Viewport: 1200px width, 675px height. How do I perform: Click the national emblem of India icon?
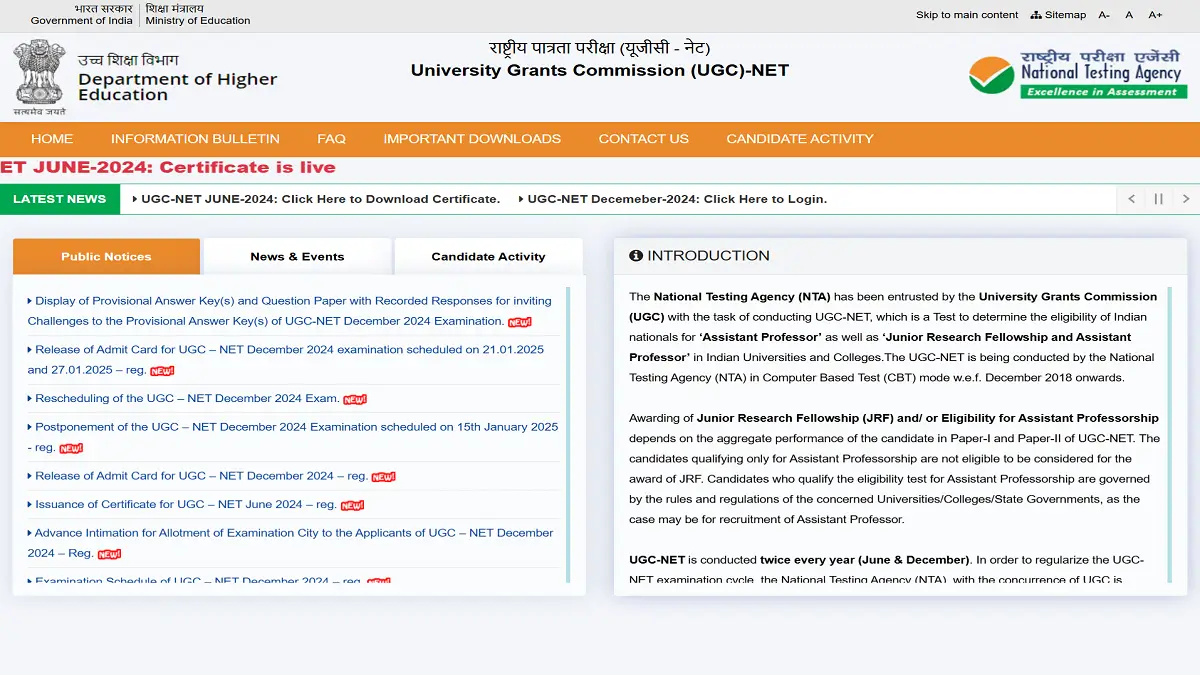coord(38,76)
